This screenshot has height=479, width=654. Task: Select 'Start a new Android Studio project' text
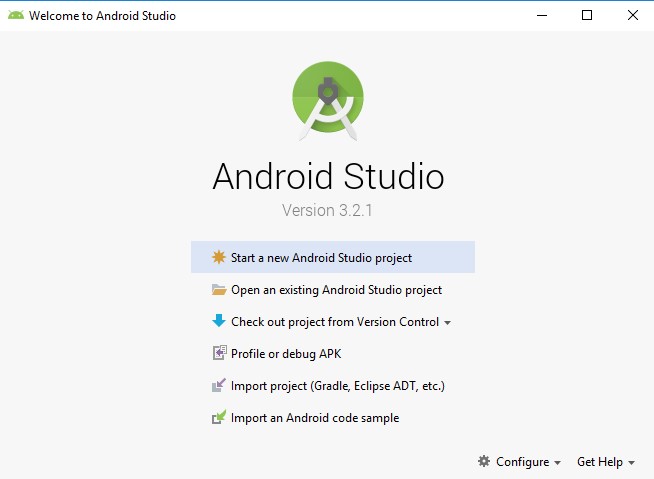click(x=321, y=257)
